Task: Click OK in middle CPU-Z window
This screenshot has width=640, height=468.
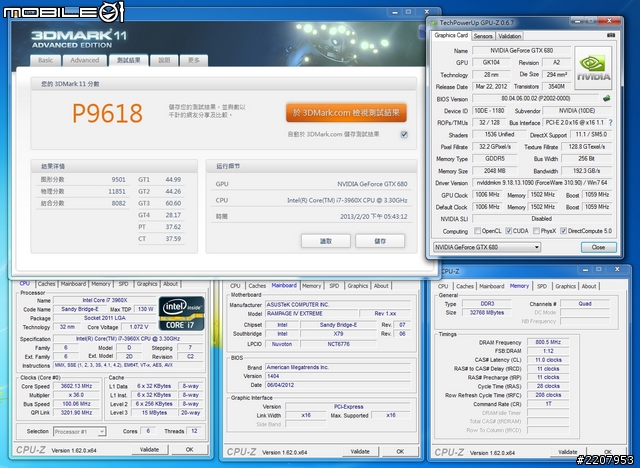Action: [400, 452]
